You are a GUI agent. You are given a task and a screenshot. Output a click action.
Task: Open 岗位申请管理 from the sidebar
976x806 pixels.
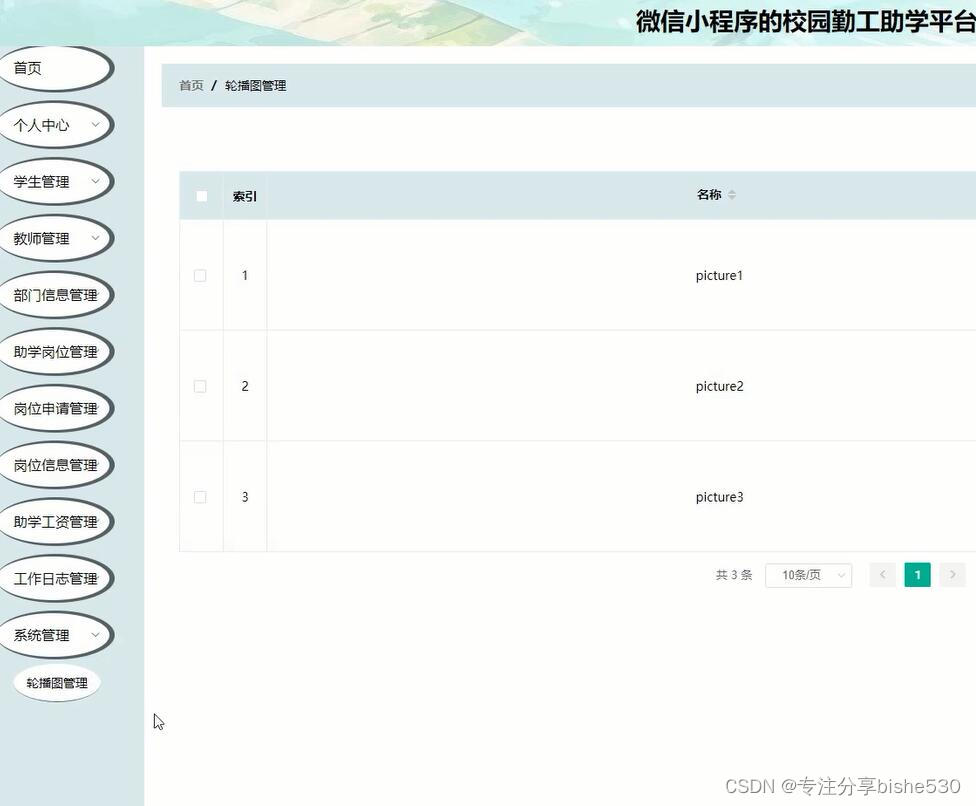tap(57, 408)
